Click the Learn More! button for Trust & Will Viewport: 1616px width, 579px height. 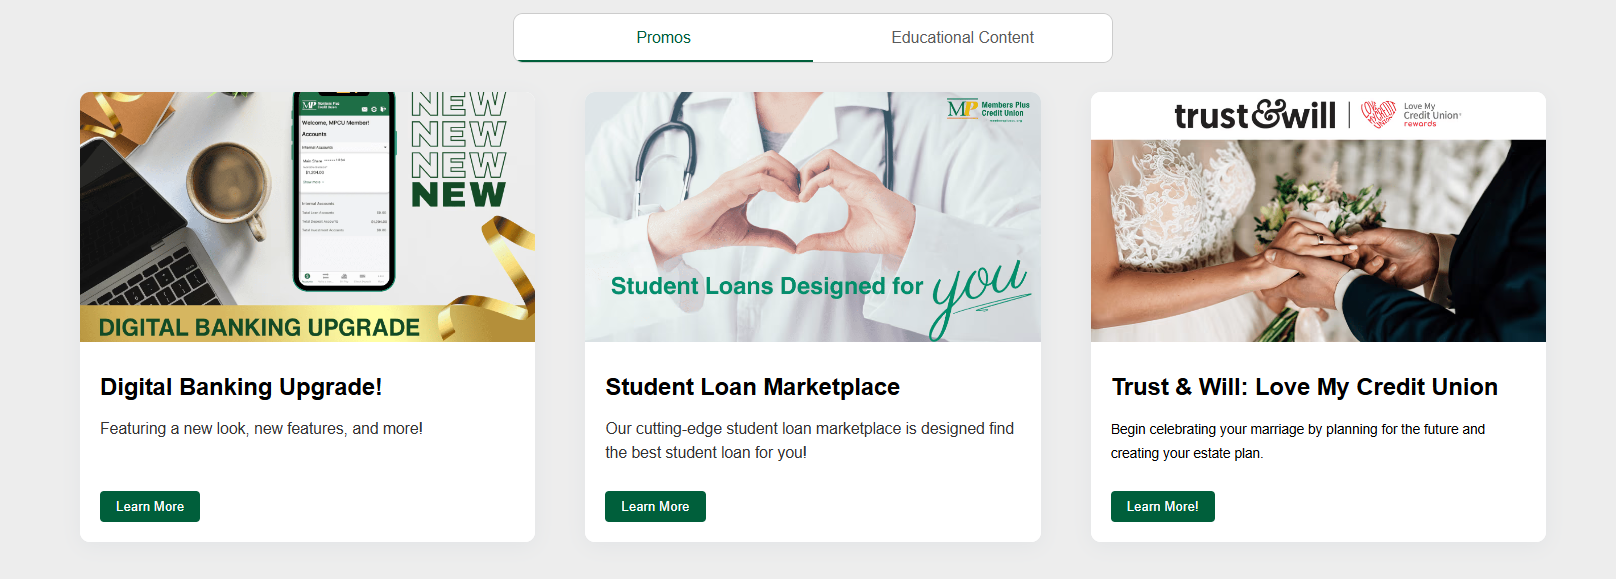[x=1162, y=507]
